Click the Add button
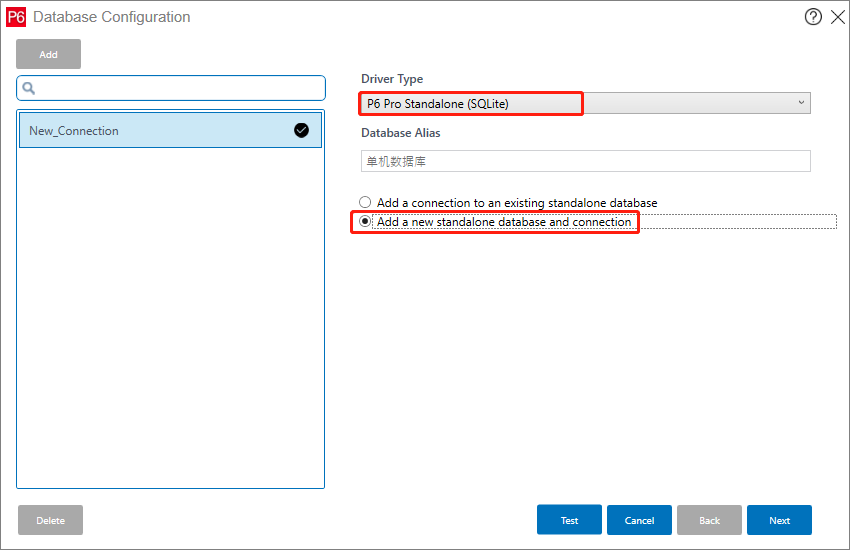Screen dimensions: 850x550 48,54
